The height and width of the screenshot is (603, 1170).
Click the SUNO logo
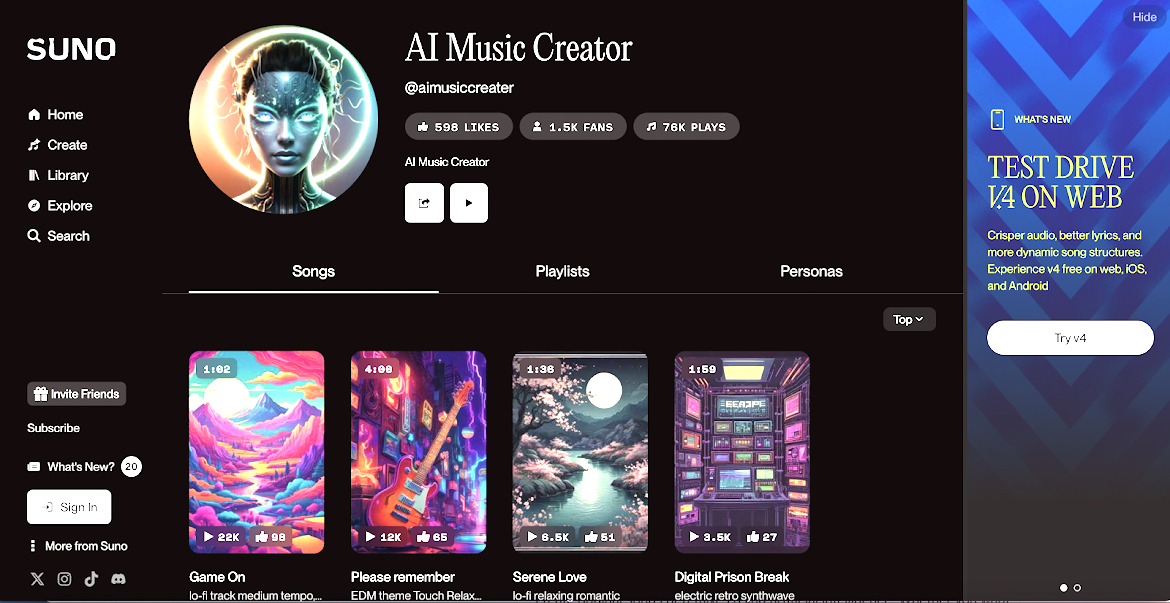click(x=71, y=50)
